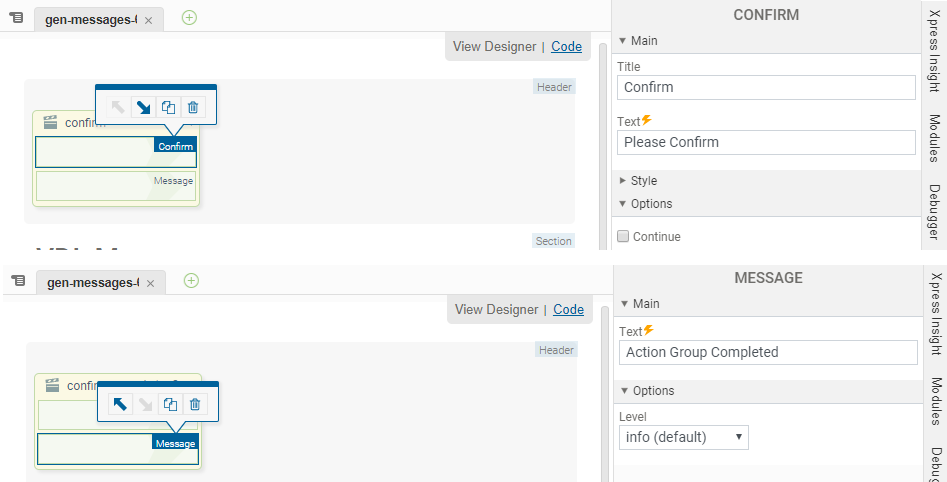Delete the selected Confirm element with the trash icon
Image resolution: width=947 pixels, height=482 pixels.
(193, 107)
